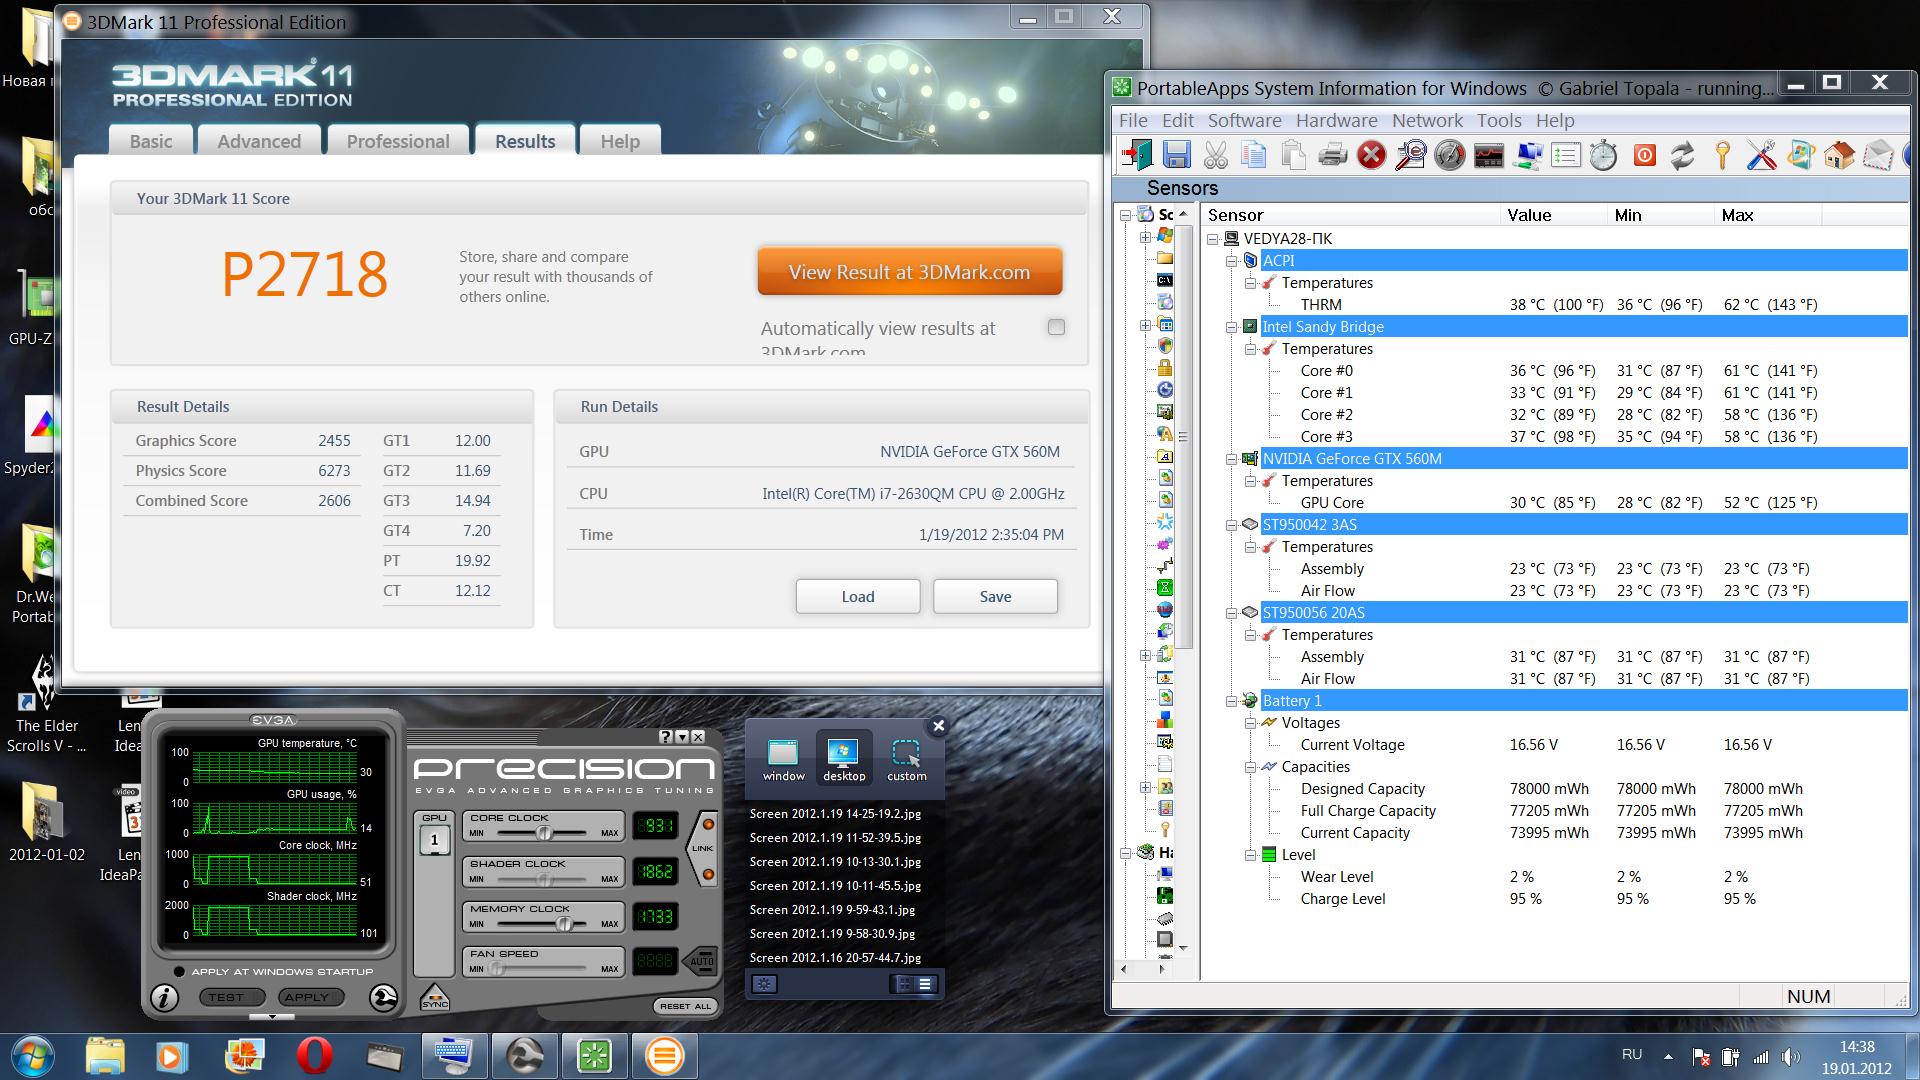Open the Help tab in 3DMark
Image resolution: width=1920 pixels, height=1080 pixels.
point(620,141)
